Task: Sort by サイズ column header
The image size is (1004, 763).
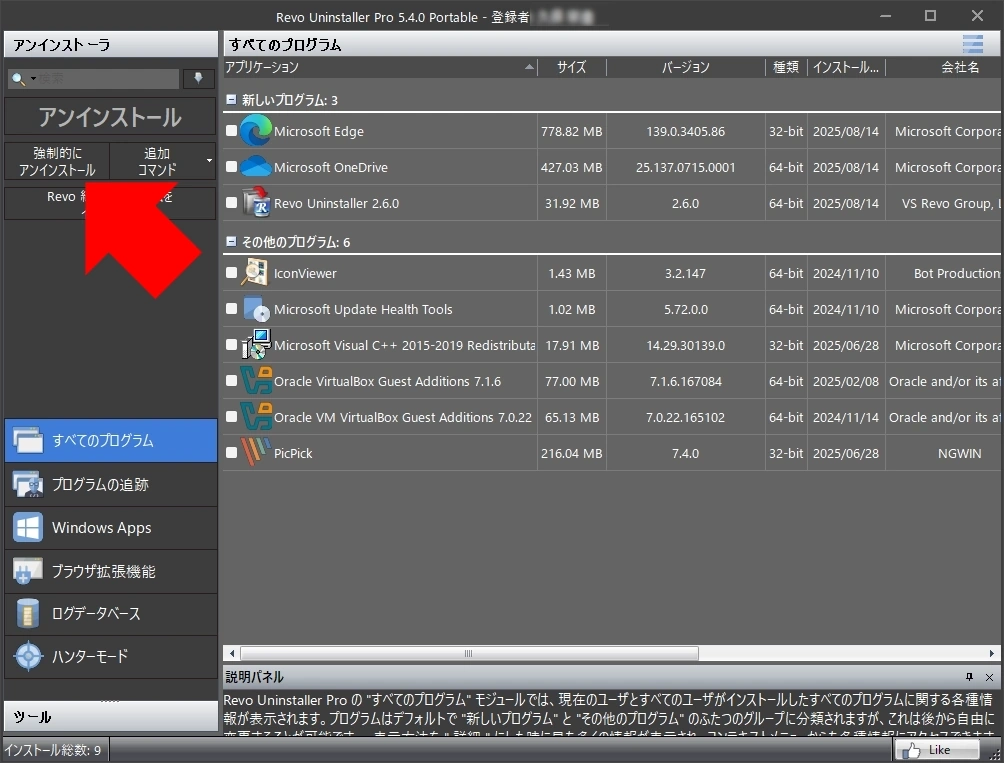Action: (x=571, y=67)
